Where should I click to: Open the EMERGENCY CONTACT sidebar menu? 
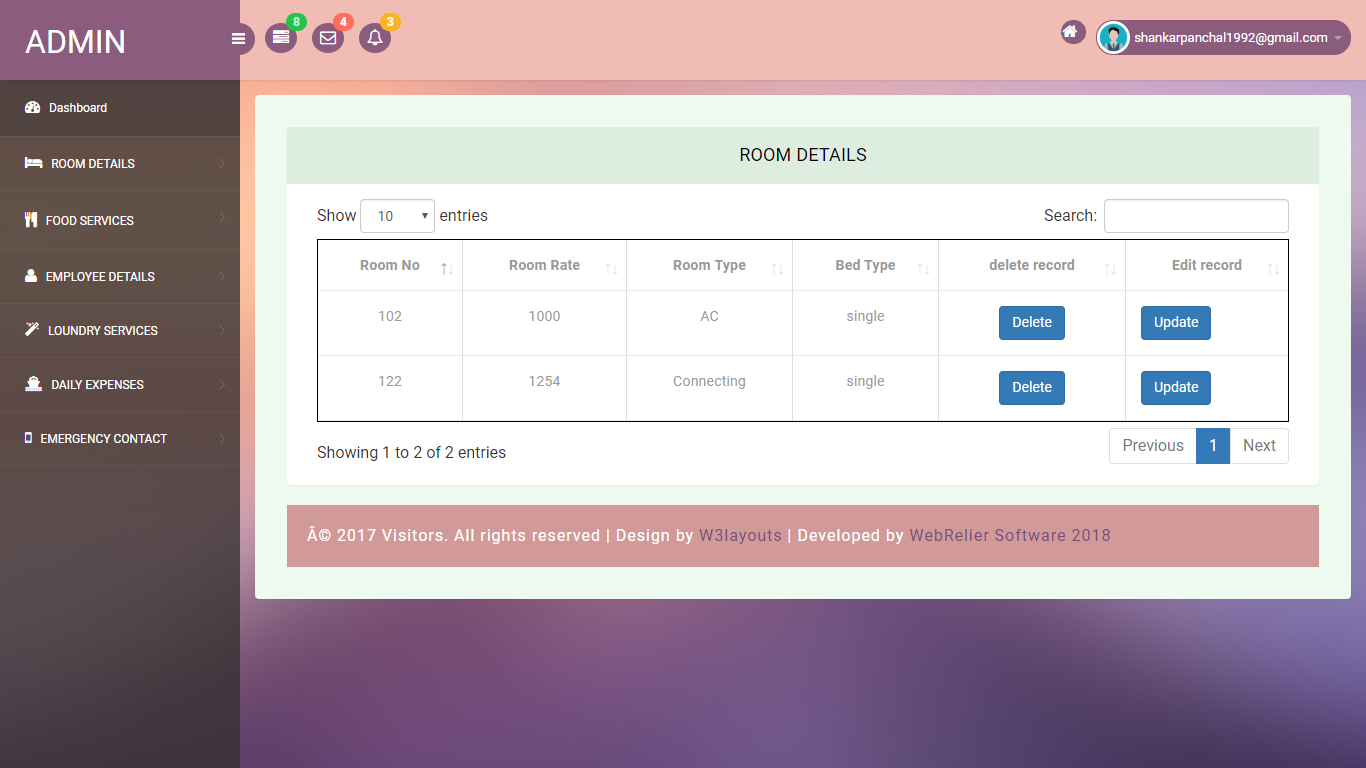[120, 438]
